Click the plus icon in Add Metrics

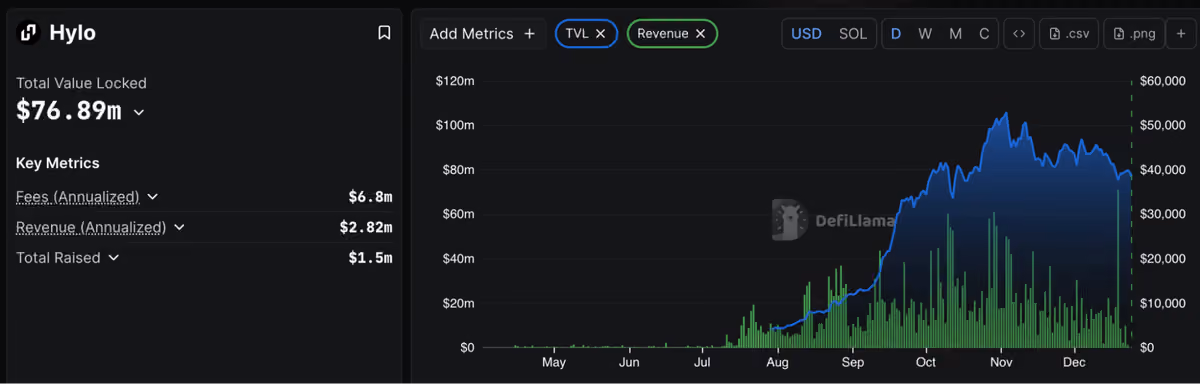[530, 33]
